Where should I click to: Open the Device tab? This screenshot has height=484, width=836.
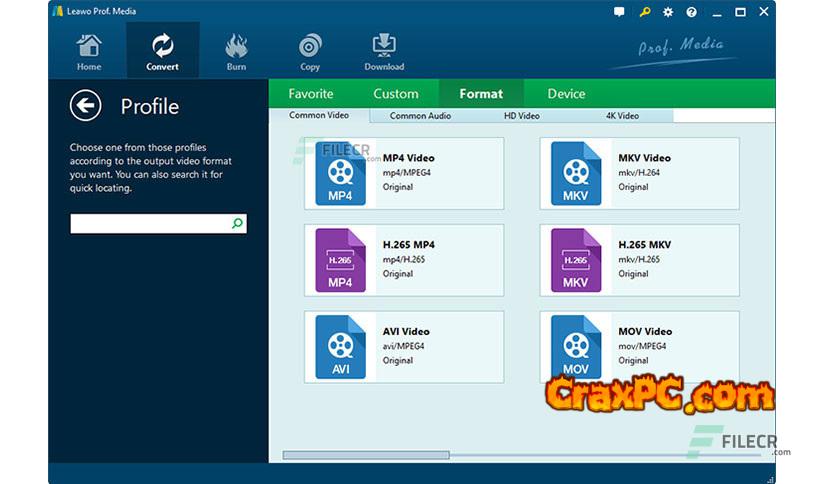(x=566, y=94)
